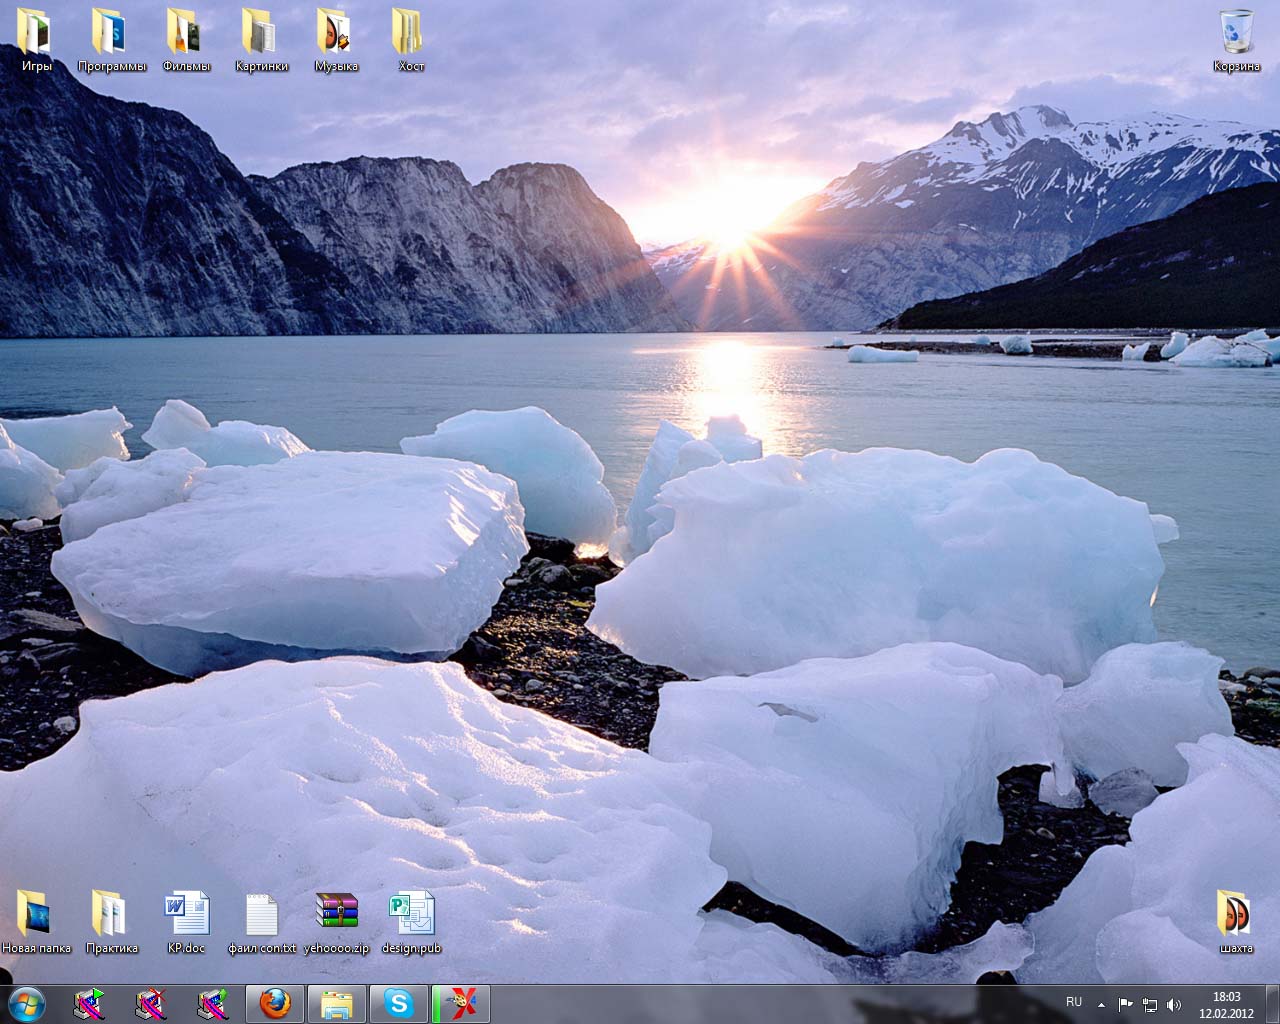Select the файл con.txt text file
The height and width of the screenshot is (1024, 1280).
[261, 922]
